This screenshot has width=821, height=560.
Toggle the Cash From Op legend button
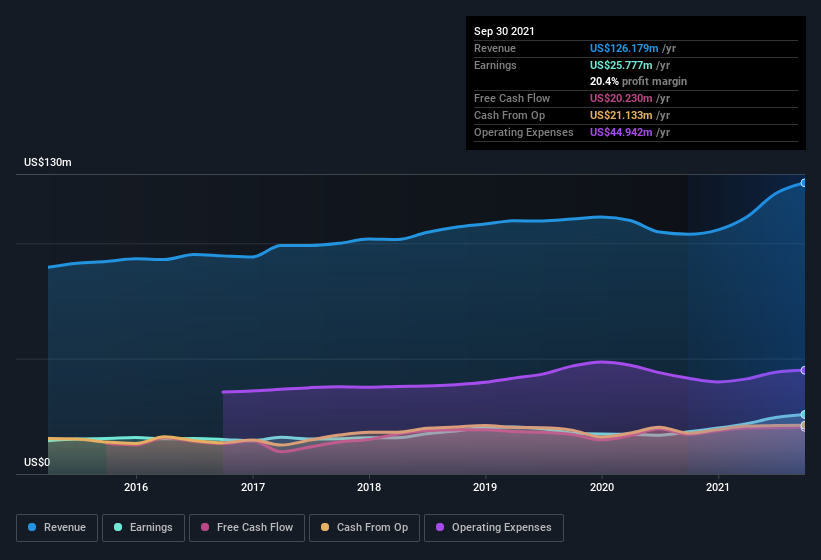(364, 528)
